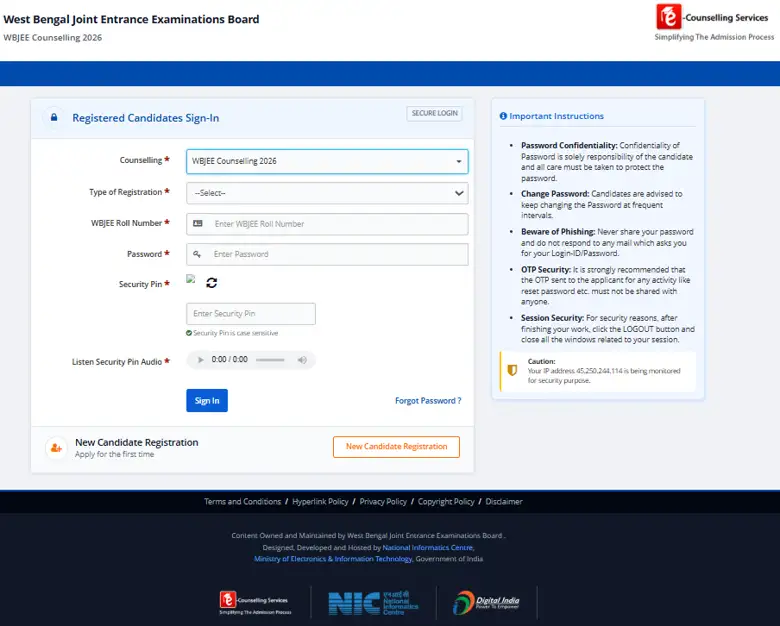Click the 0:00 / 0:00 audio time display
The image size is (780, 626).
(229, 359)
